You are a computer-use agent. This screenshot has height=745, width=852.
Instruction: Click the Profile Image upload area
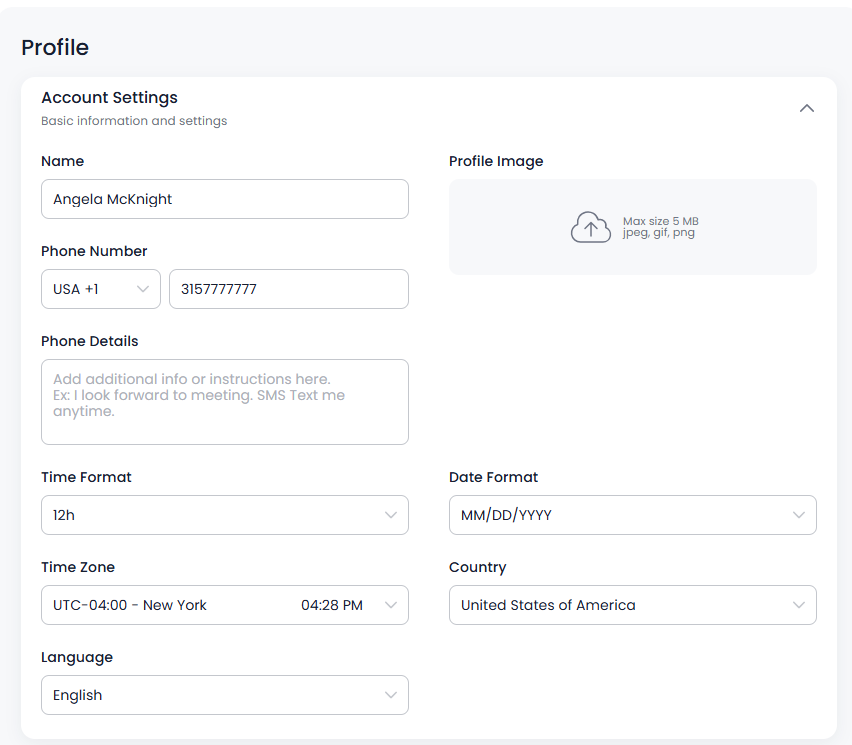click(632, 227)
